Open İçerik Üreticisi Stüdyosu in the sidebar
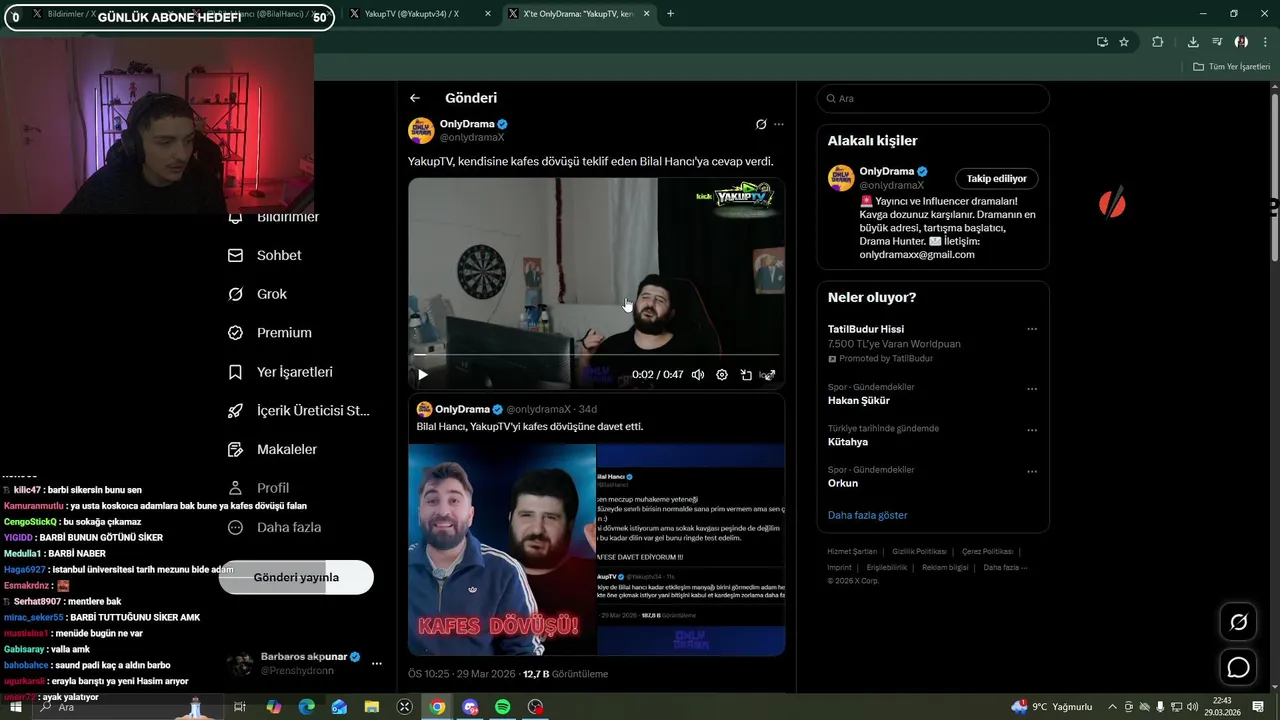The height and width of the screenshot is (720, 1280). pyautogui.click(x=299, y=410)
